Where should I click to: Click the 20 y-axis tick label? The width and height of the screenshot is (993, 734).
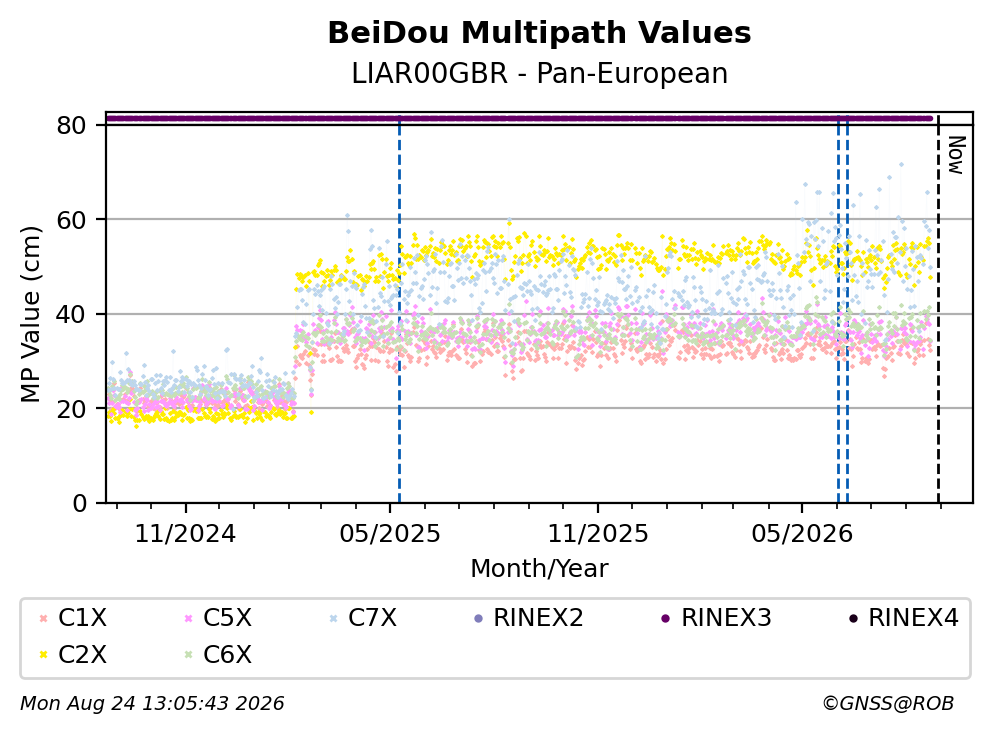pyautogui.click(x=71, y=408)
